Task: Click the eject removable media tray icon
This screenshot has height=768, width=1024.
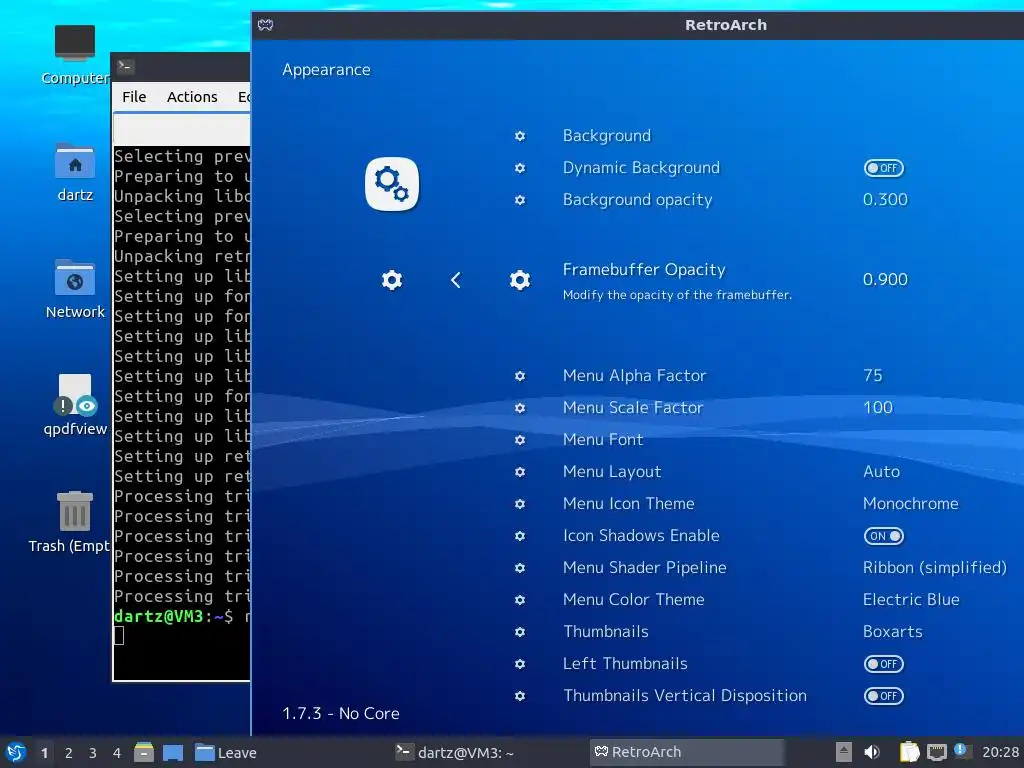Action: click(x=844, y=752)
